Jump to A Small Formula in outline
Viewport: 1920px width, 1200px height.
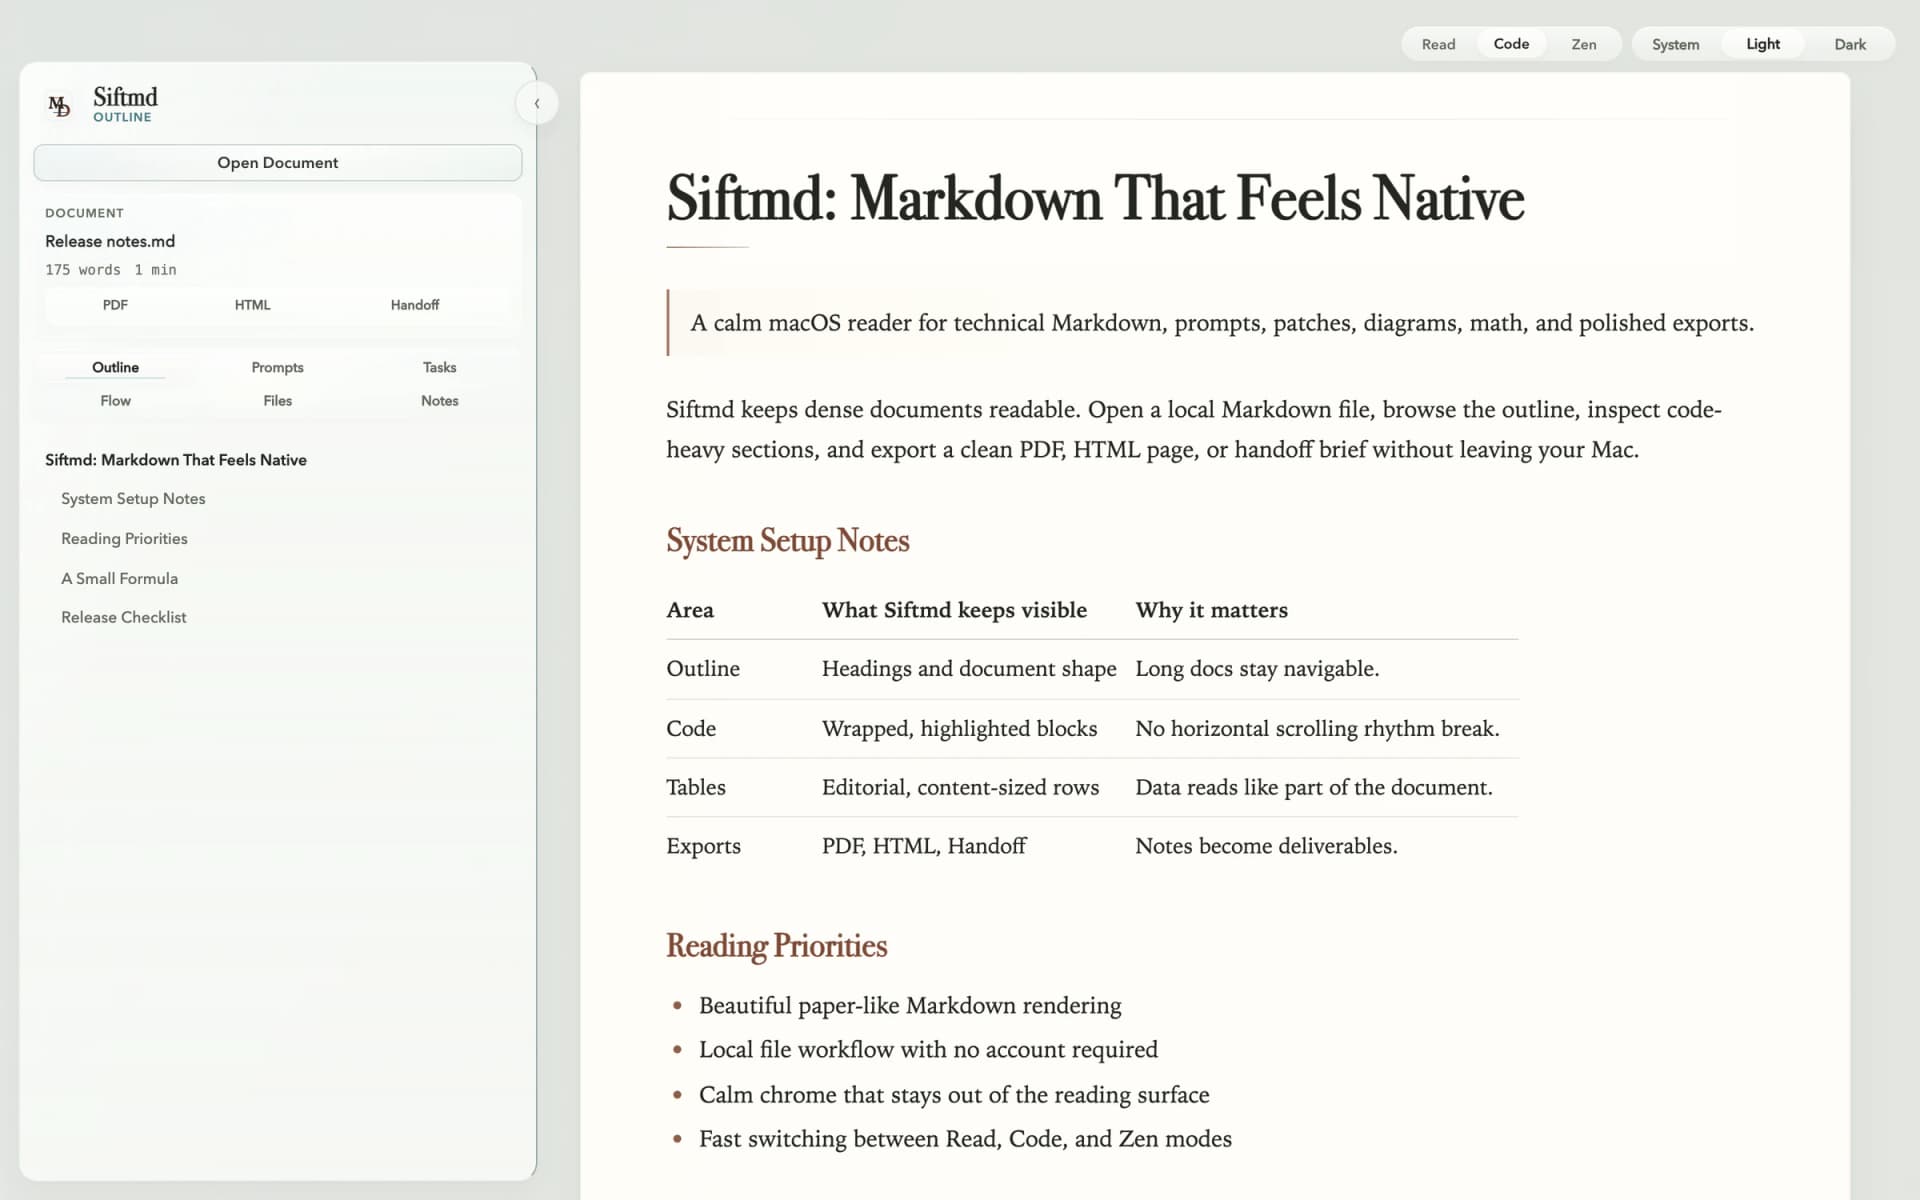[x=119, y=579]
